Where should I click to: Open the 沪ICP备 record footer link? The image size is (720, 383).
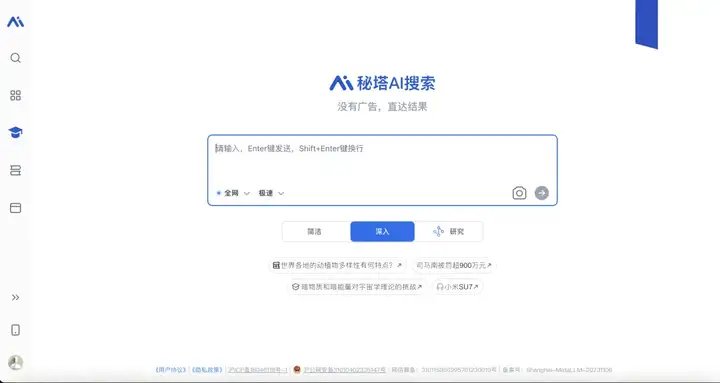[x=258, y=370]
